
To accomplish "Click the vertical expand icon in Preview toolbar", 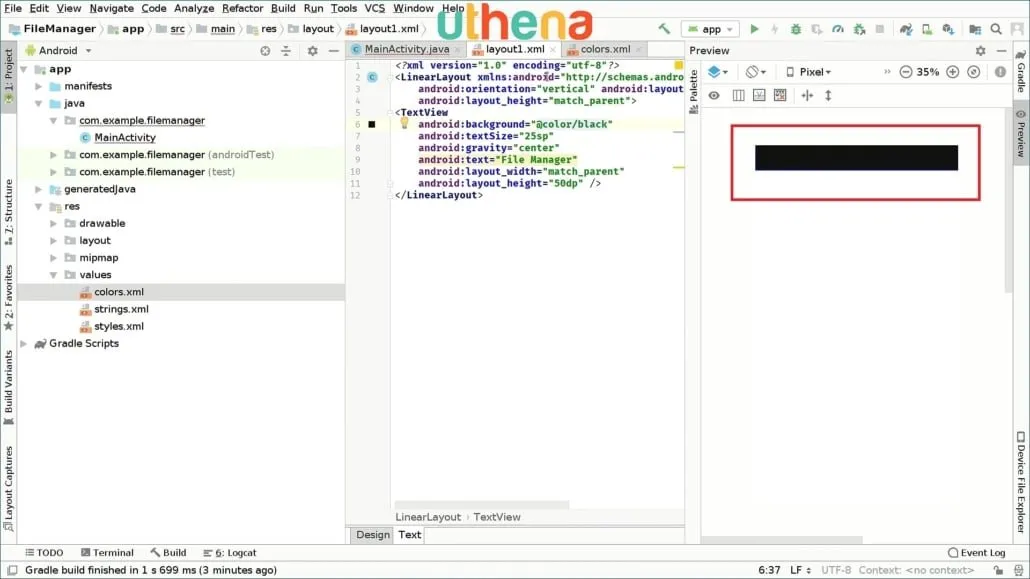I will tap(828, 95).
